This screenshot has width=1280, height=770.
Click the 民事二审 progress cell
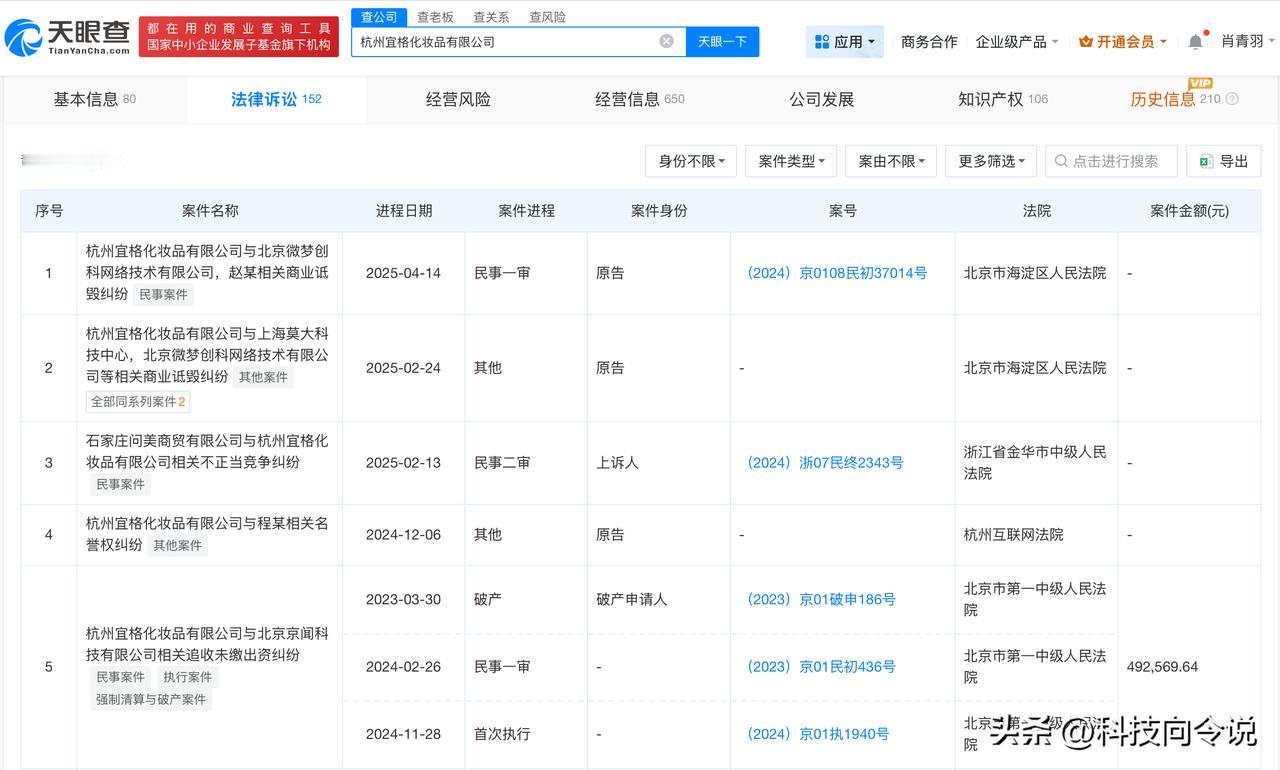pyautogui.click(x=502, y=463)
